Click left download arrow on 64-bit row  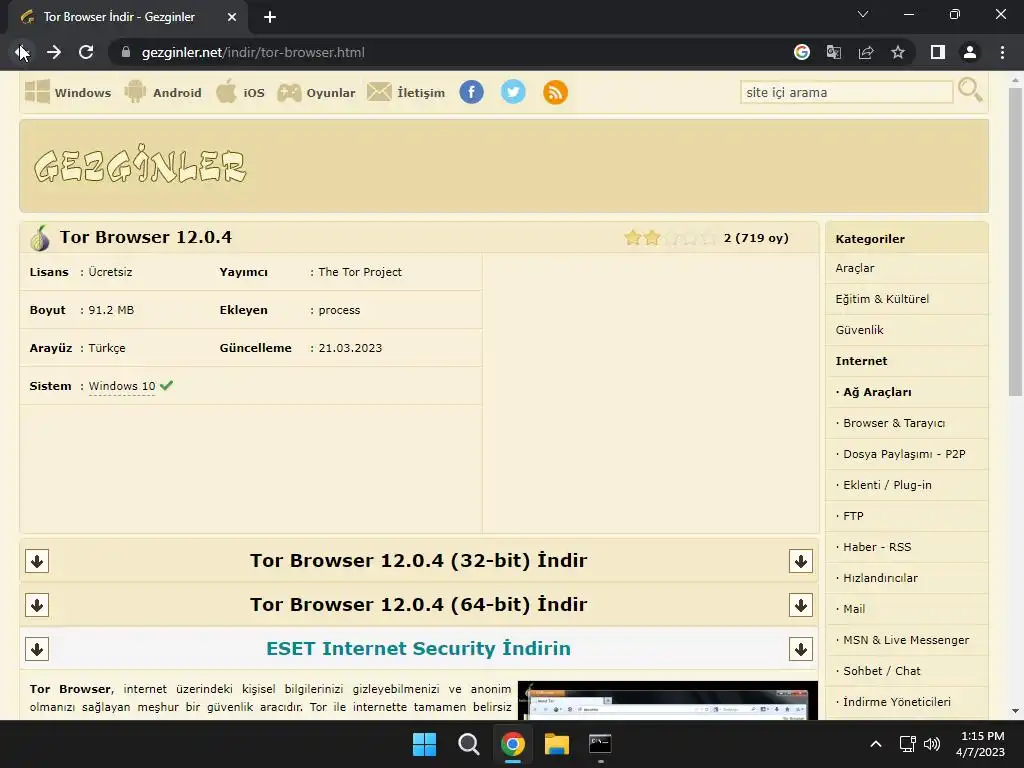coord(37,605)
